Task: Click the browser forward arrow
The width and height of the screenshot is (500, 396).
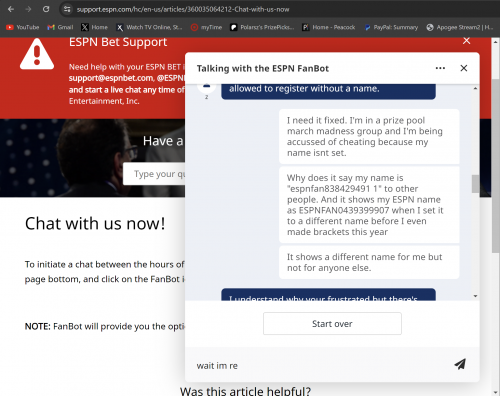Action: pyautogui.click(x=28, y=9)
